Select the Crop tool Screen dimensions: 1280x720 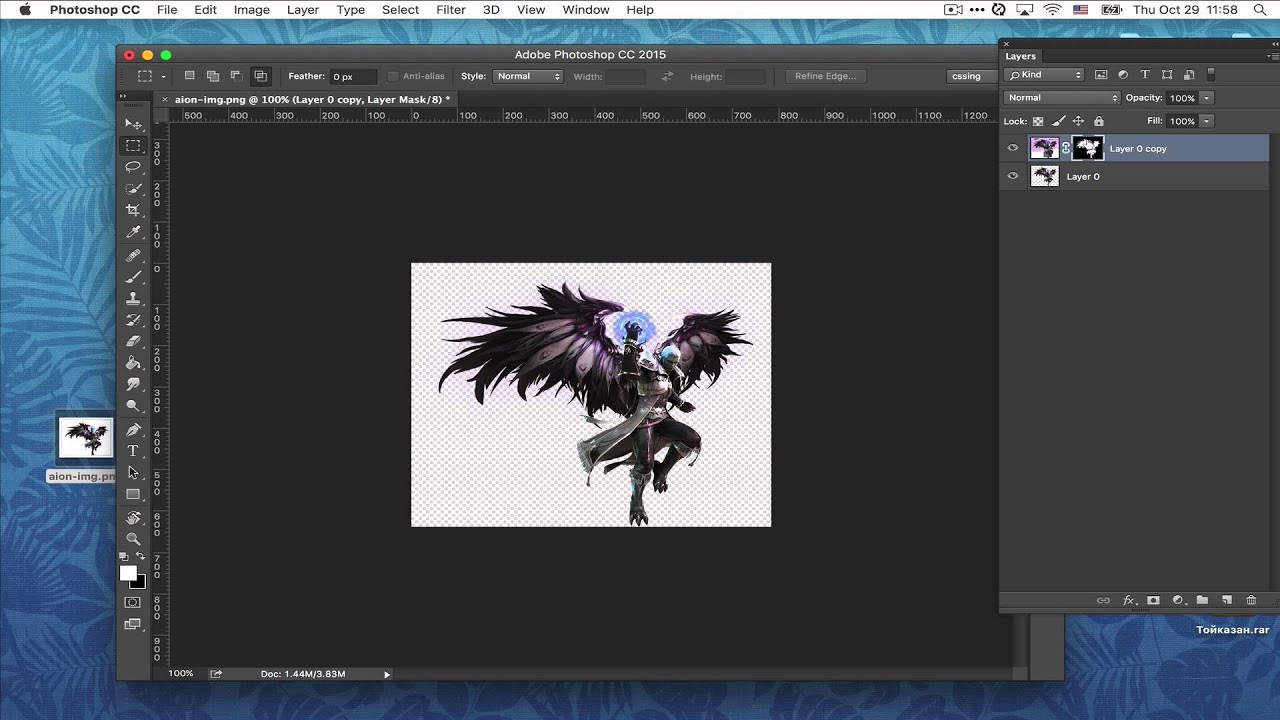133,210
